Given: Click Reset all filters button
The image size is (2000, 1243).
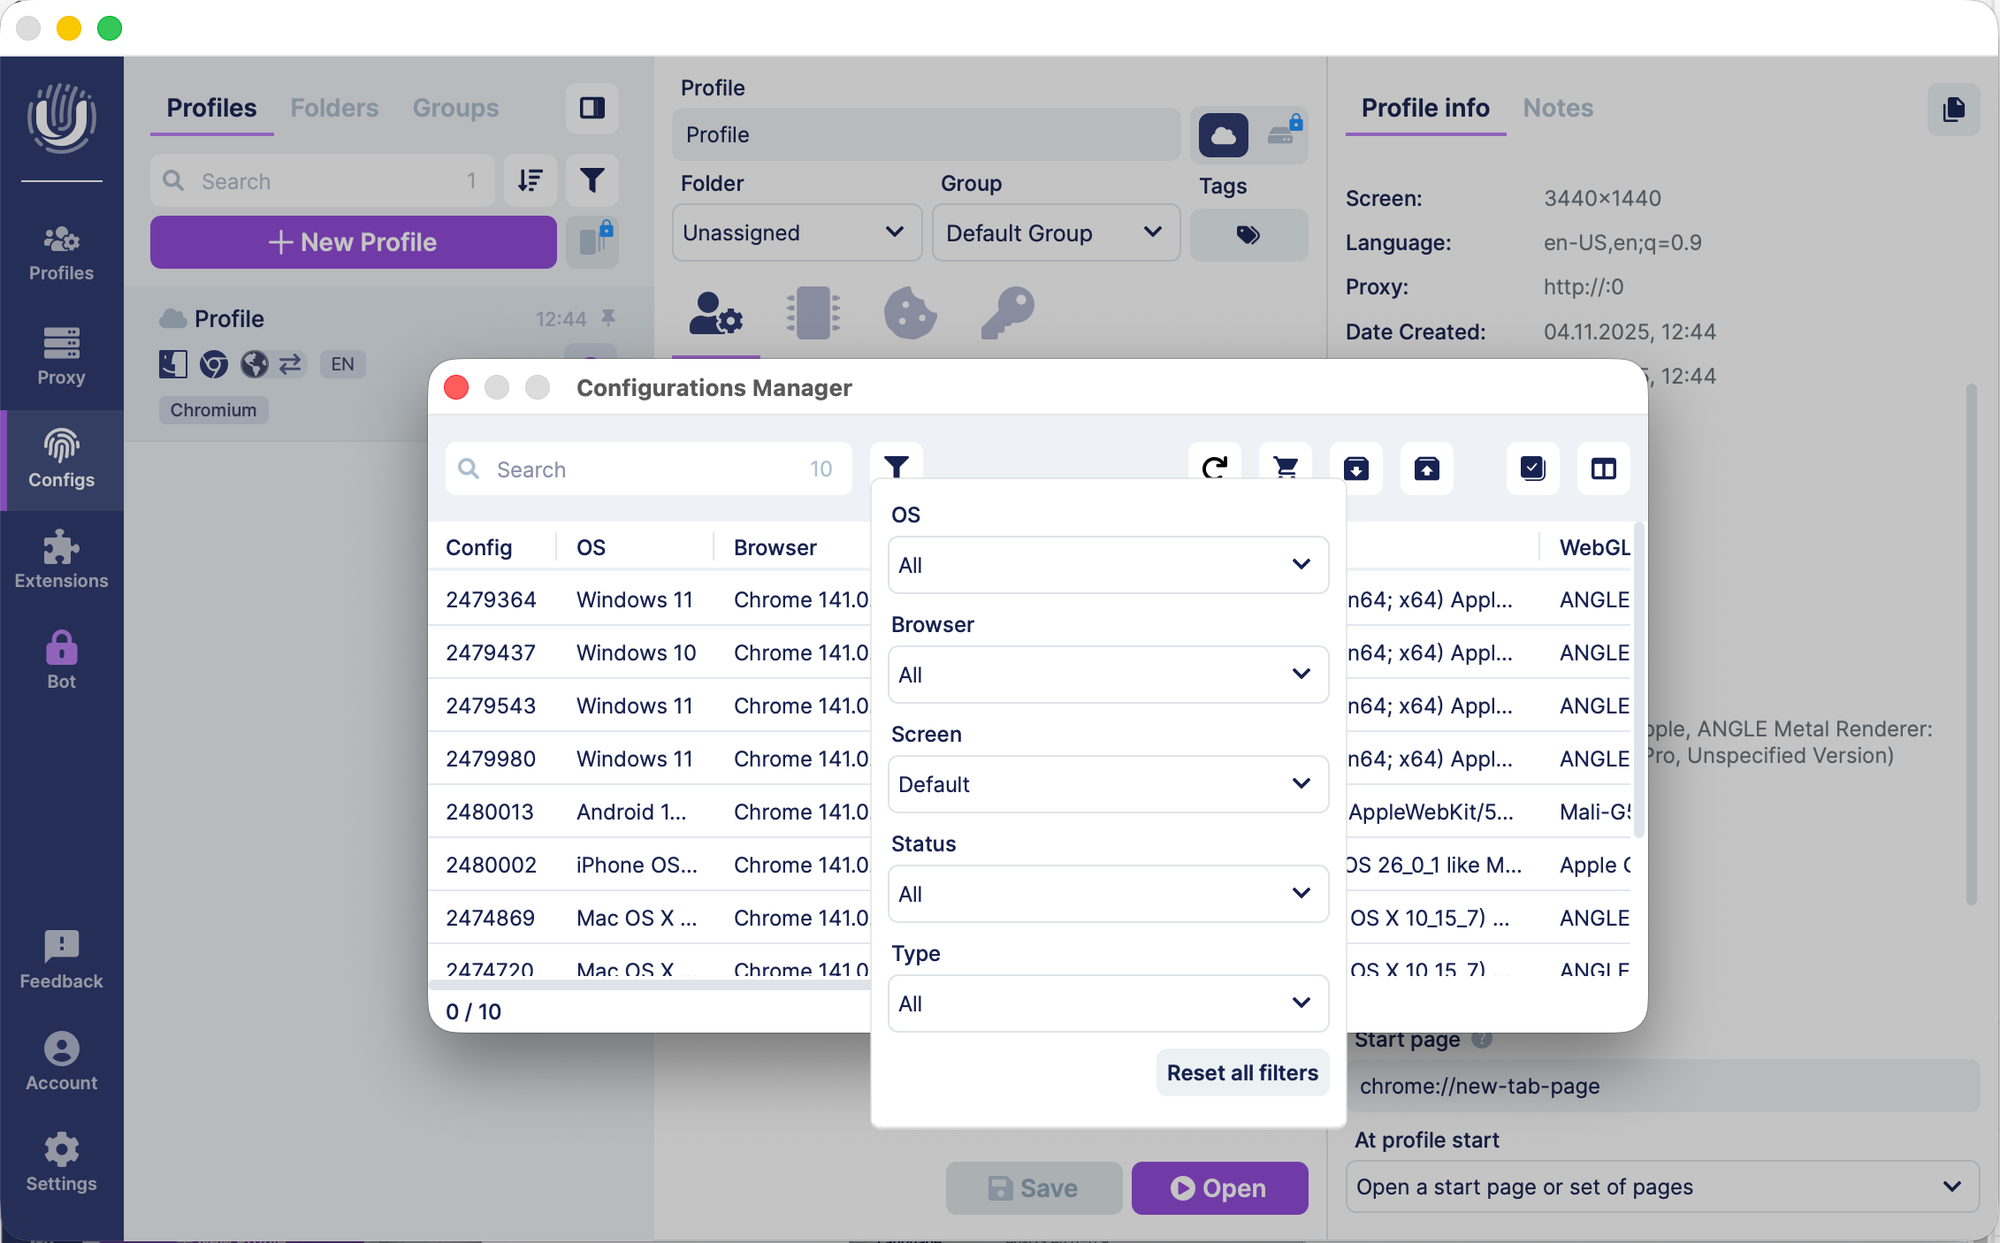Looking at the screenshot, I should [x=1241, y=1072].
